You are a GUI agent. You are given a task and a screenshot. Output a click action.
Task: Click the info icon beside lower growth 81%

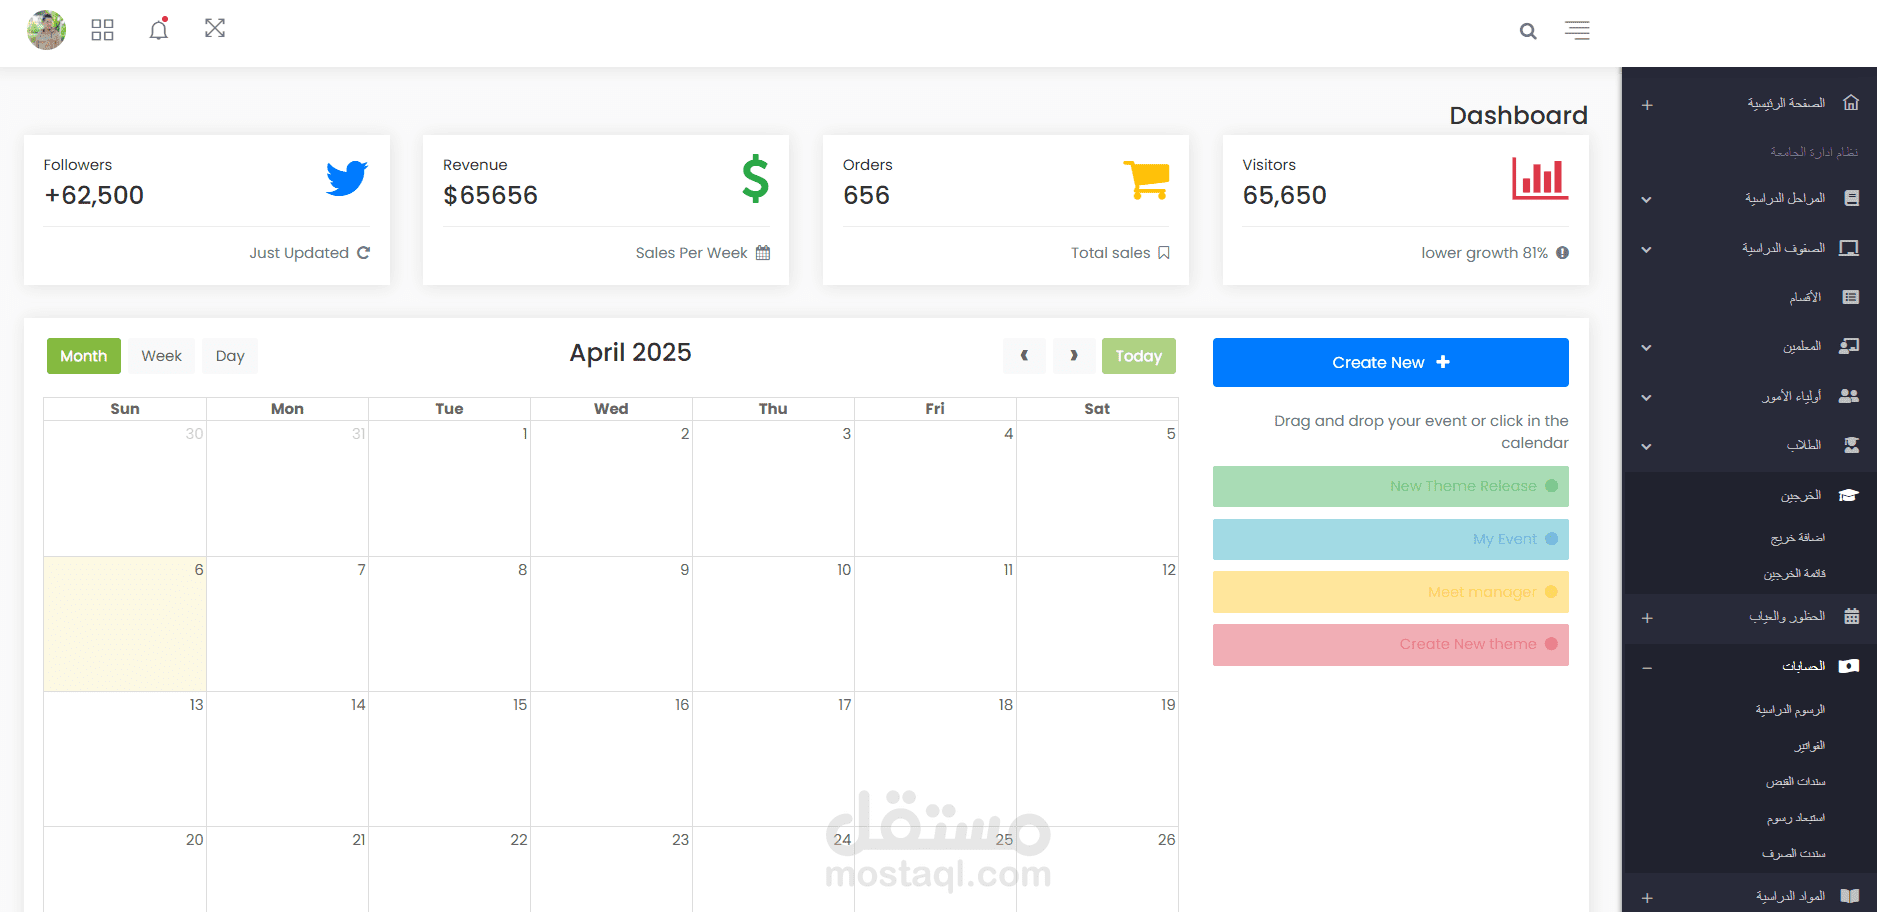coord(1562,253)
